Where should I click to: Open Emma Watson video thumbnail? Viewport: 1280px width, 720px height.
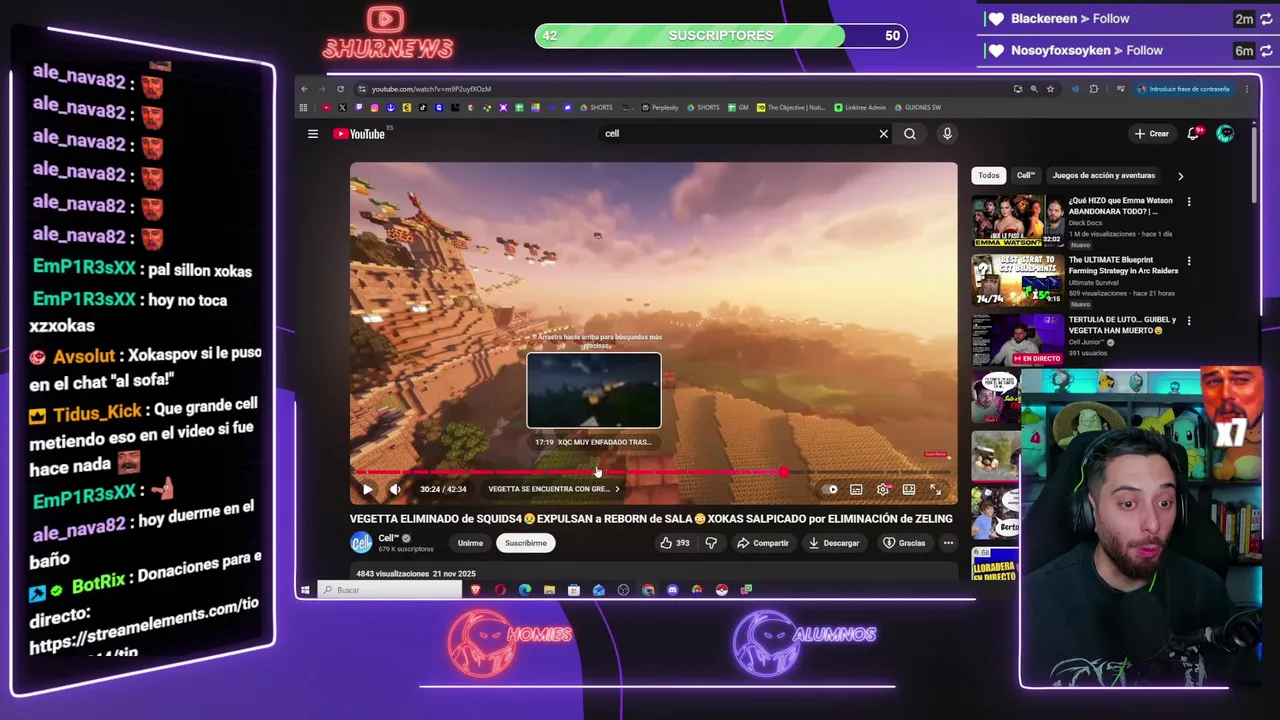coord(1017,220)
